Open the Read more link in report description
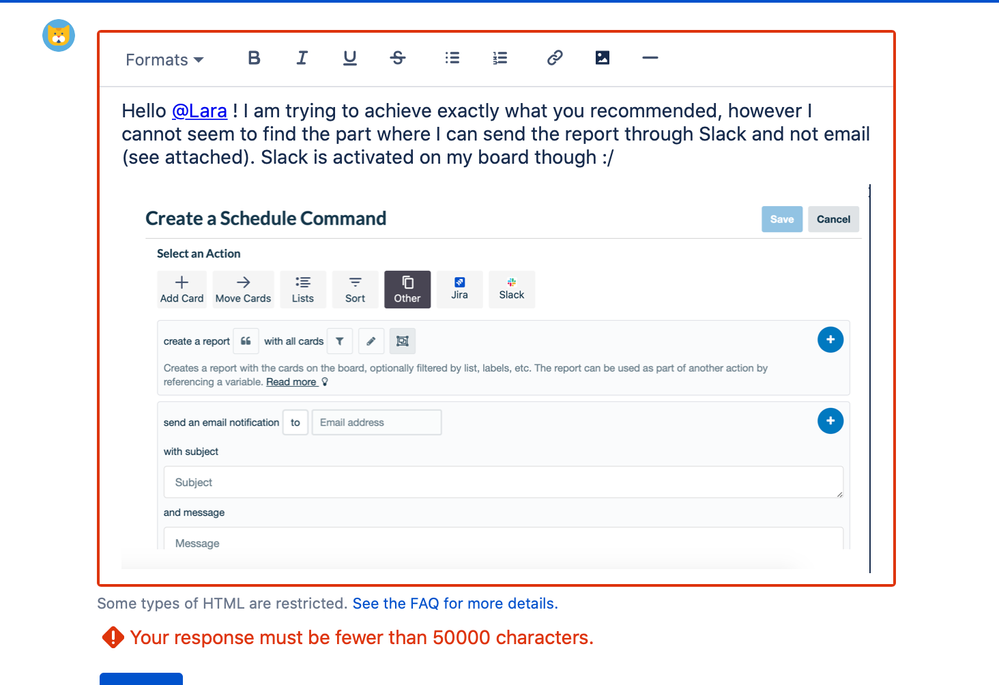This screenshot has height=685, width=999. 291,382
